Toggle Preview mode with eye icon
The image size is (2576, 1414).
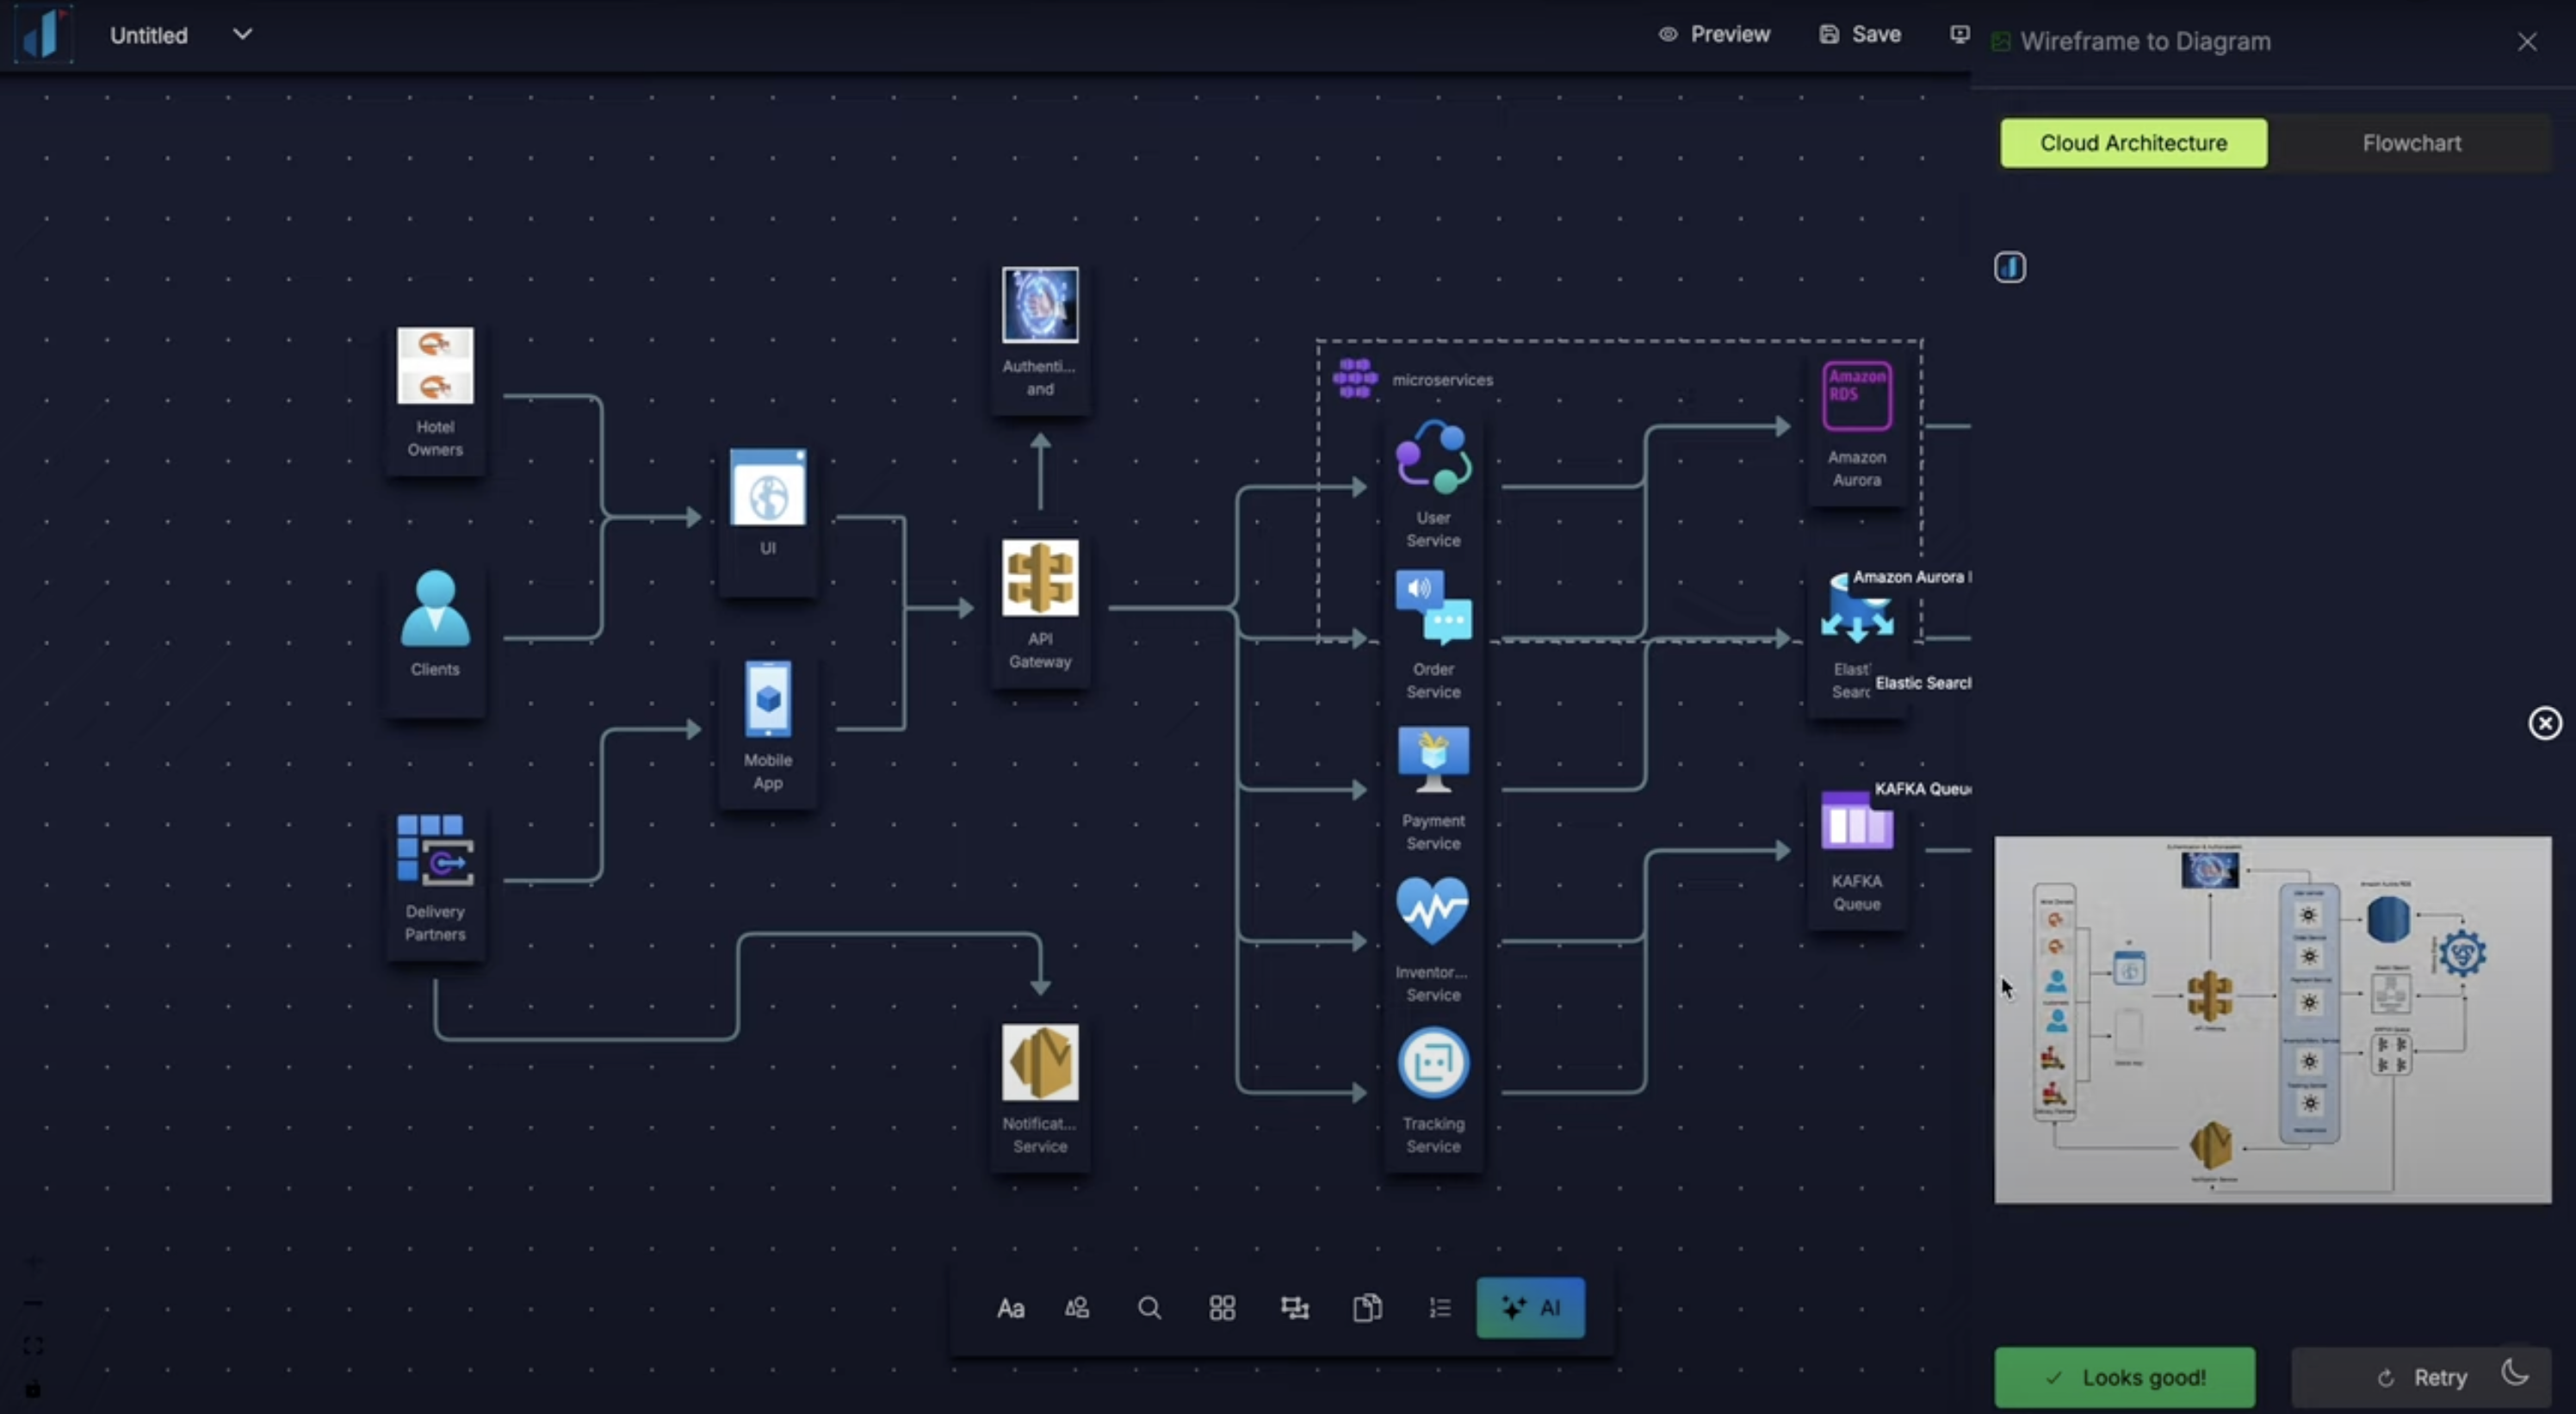click(1714, 35)
